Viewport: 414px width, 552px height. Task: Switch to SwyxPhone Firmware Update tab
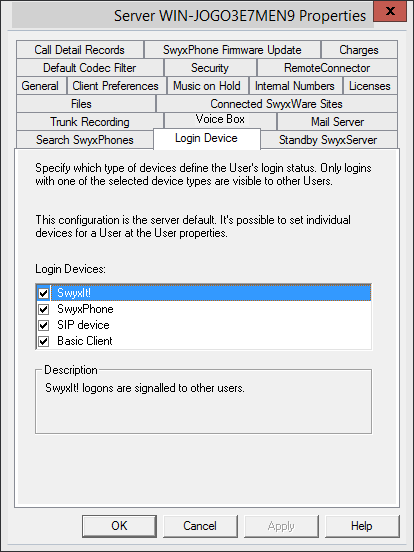[232, 50]
